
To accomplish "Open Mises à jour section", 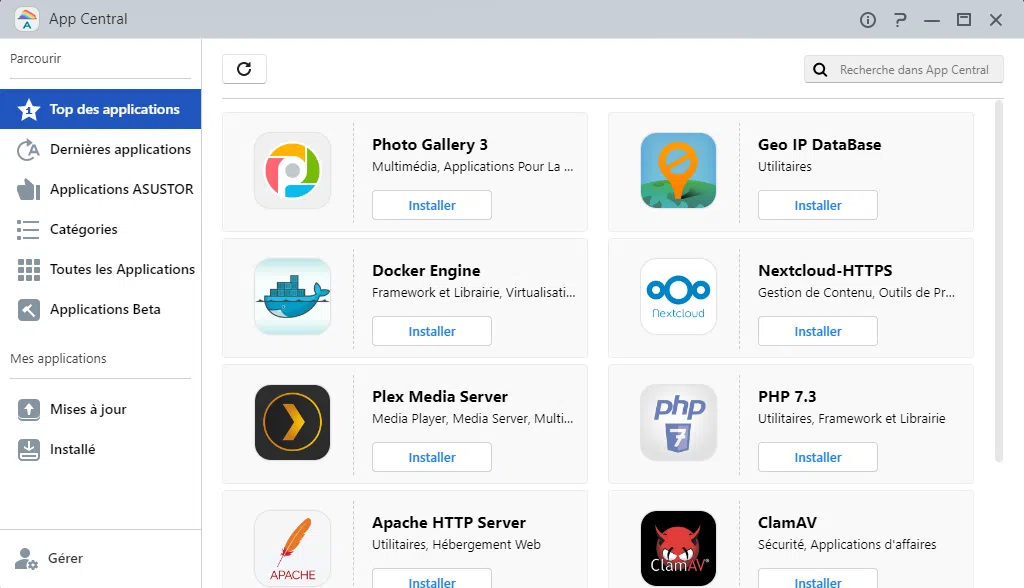I will coord(88,409).
